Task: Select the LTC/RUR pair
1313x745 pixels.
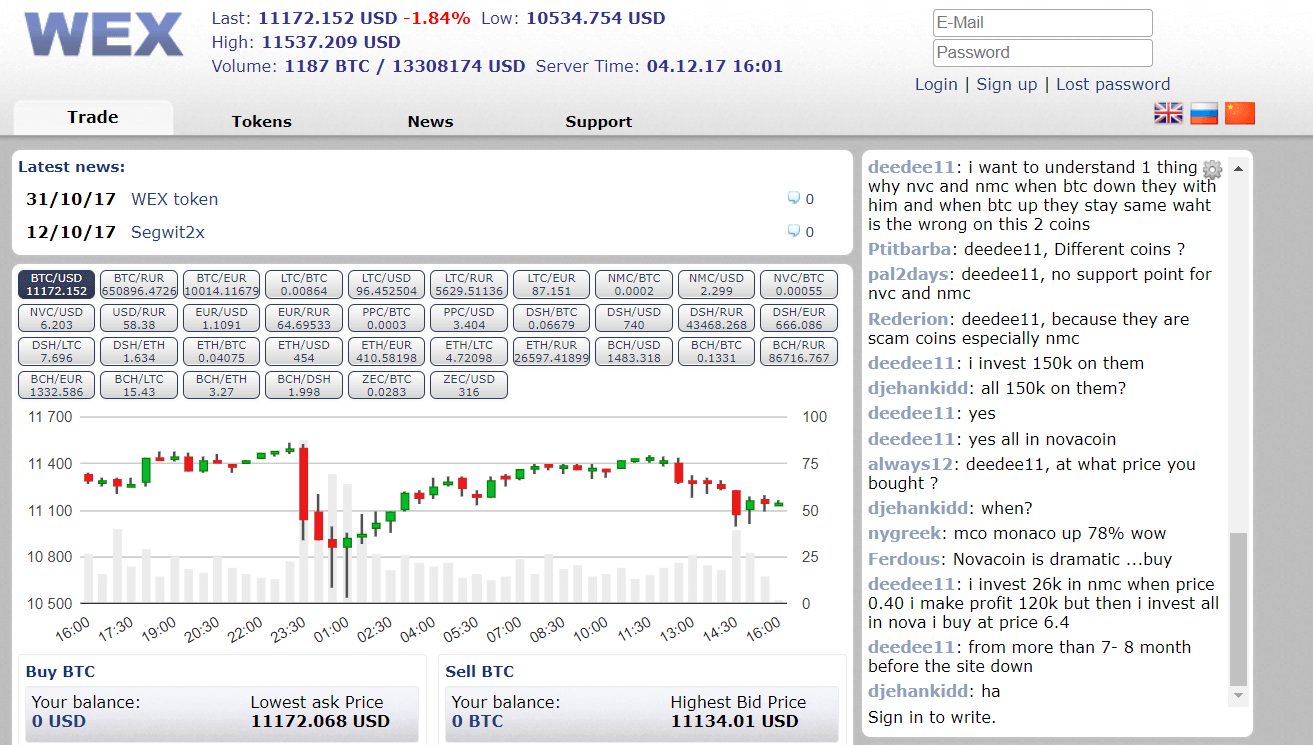Action: [x=469, y=284]
